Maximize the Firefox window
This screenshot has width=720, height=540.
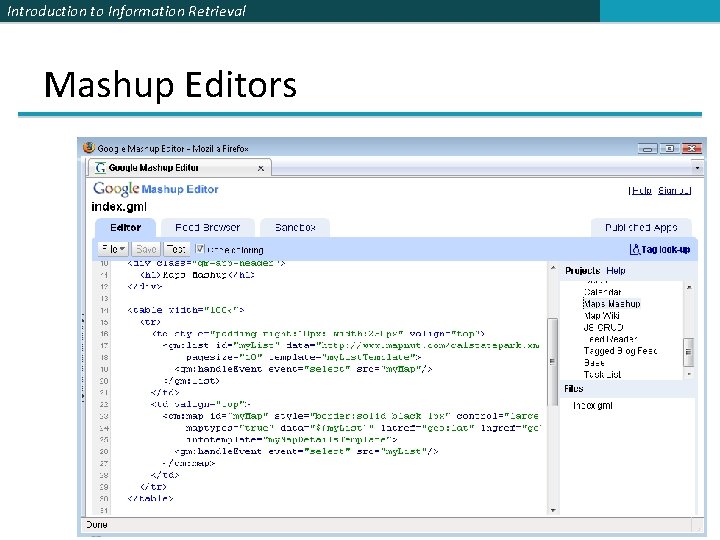(669, 148)
